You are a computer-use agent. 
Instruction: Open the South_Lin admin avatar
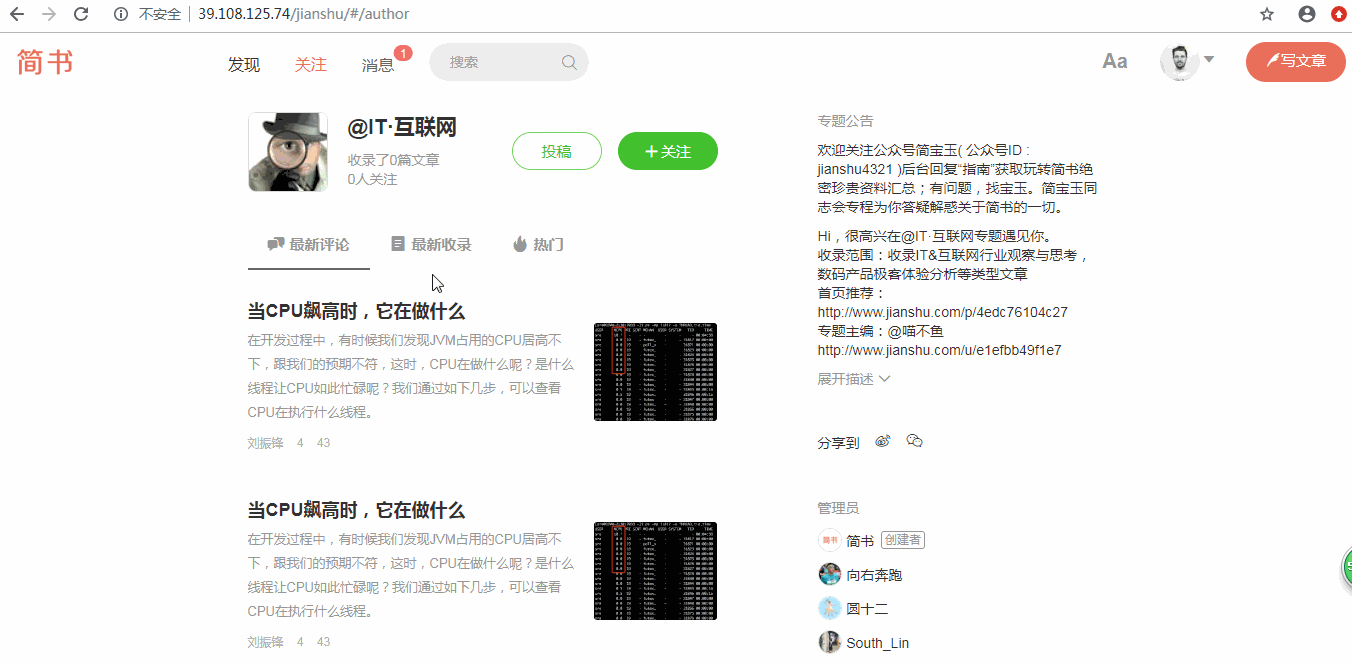[x=830, y=642]
